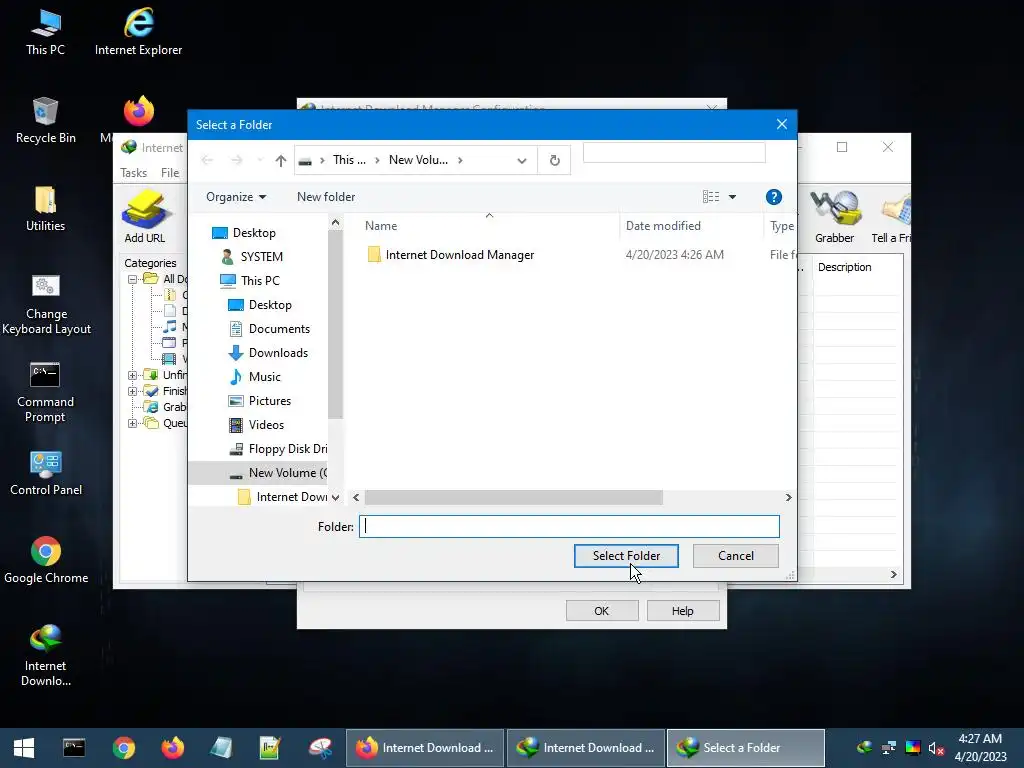The width and height of the screenshot is (1024, 768).
Task: Open the Start menu
Action: point(24,748)
